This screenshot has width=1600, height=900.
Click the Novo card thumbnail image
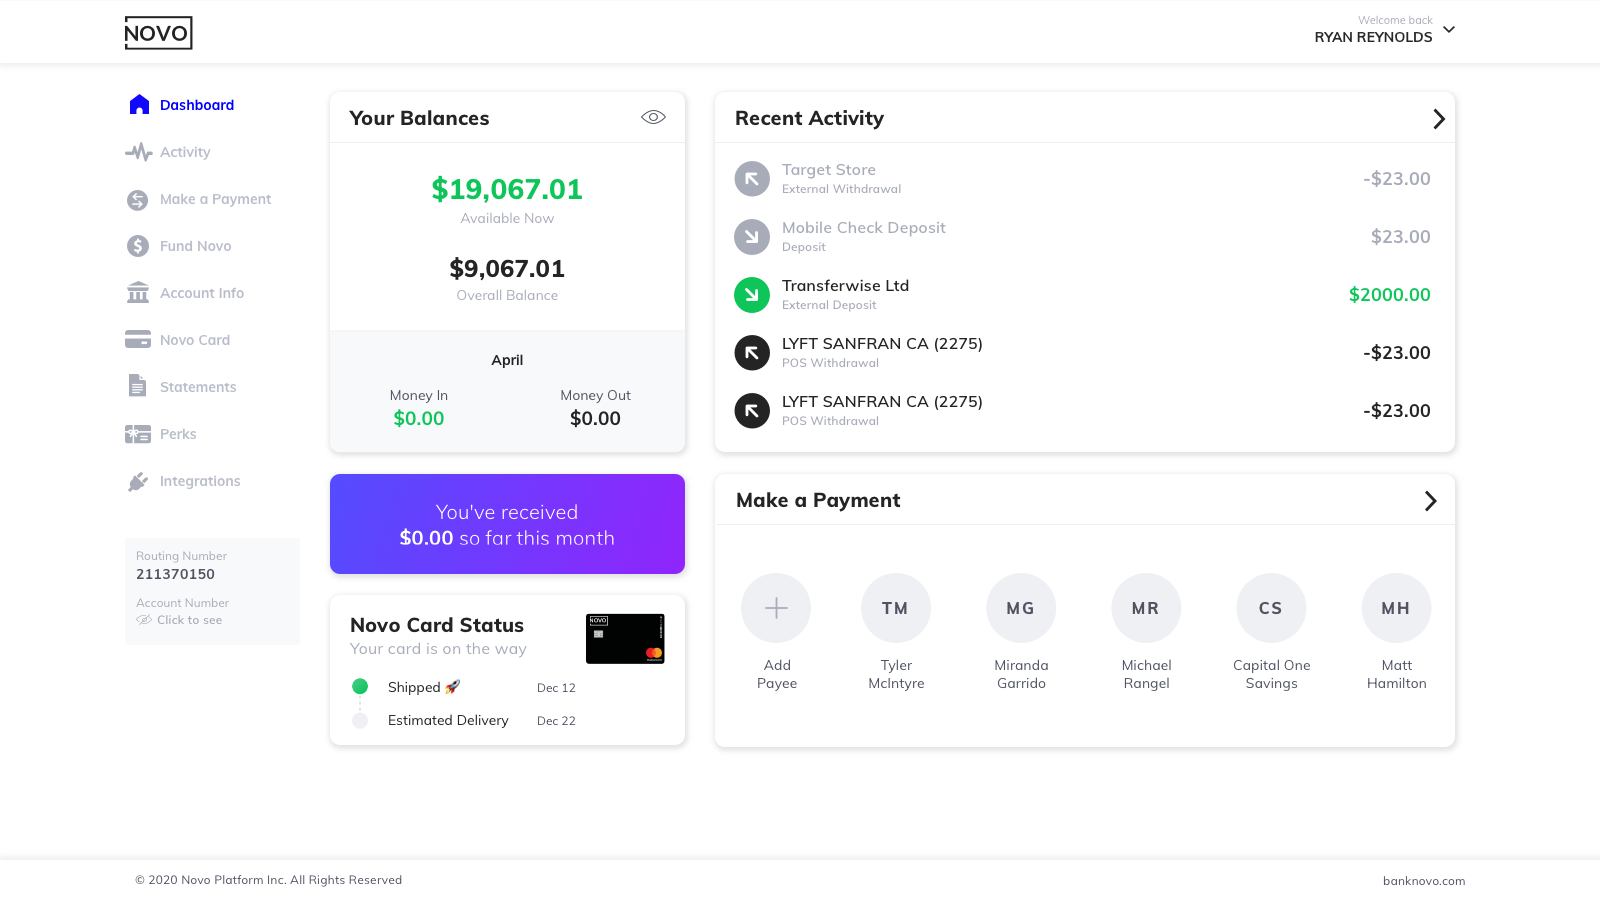click(x=625, y=639)
